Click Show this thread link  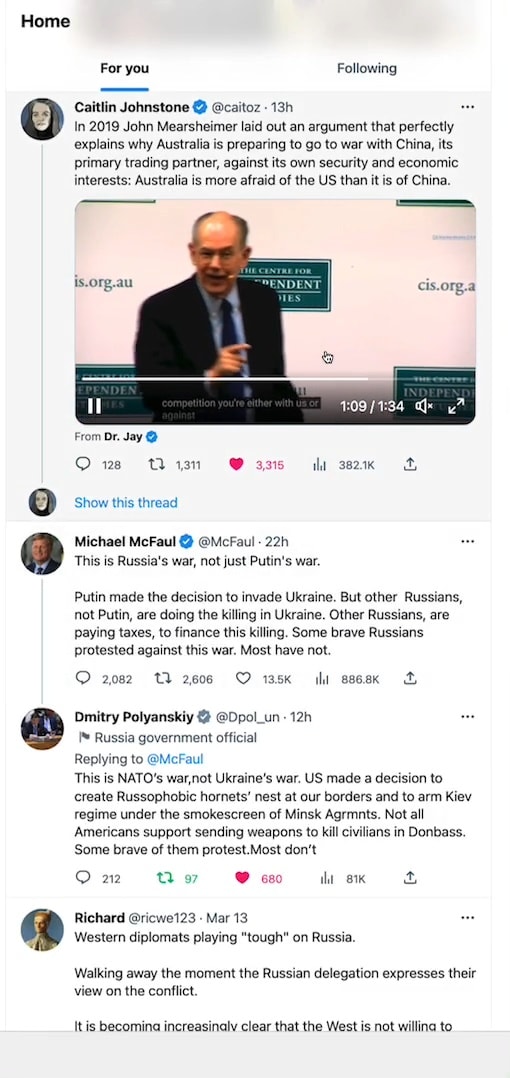pyautogui.click(x=126, y=503)
